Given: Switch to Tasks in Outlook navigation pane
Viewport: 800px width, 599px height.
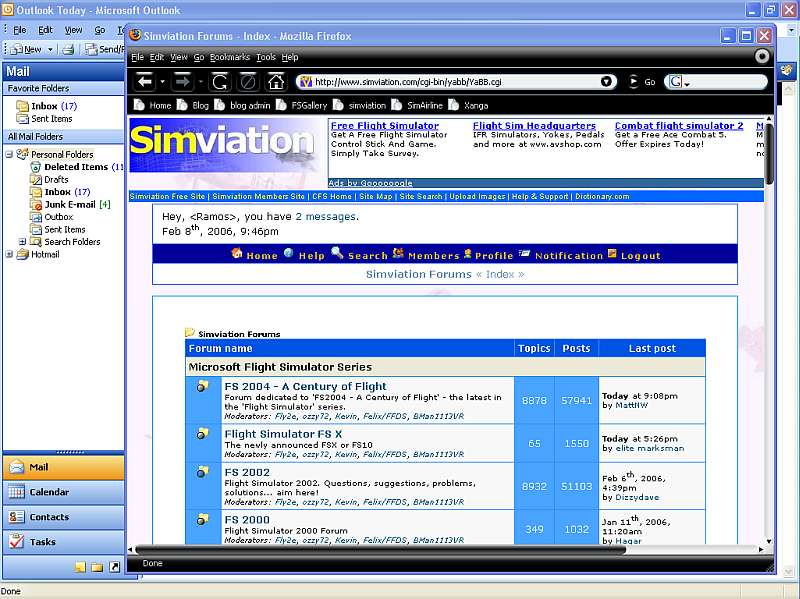Looking at the screenshot, I should pos(43,542).
